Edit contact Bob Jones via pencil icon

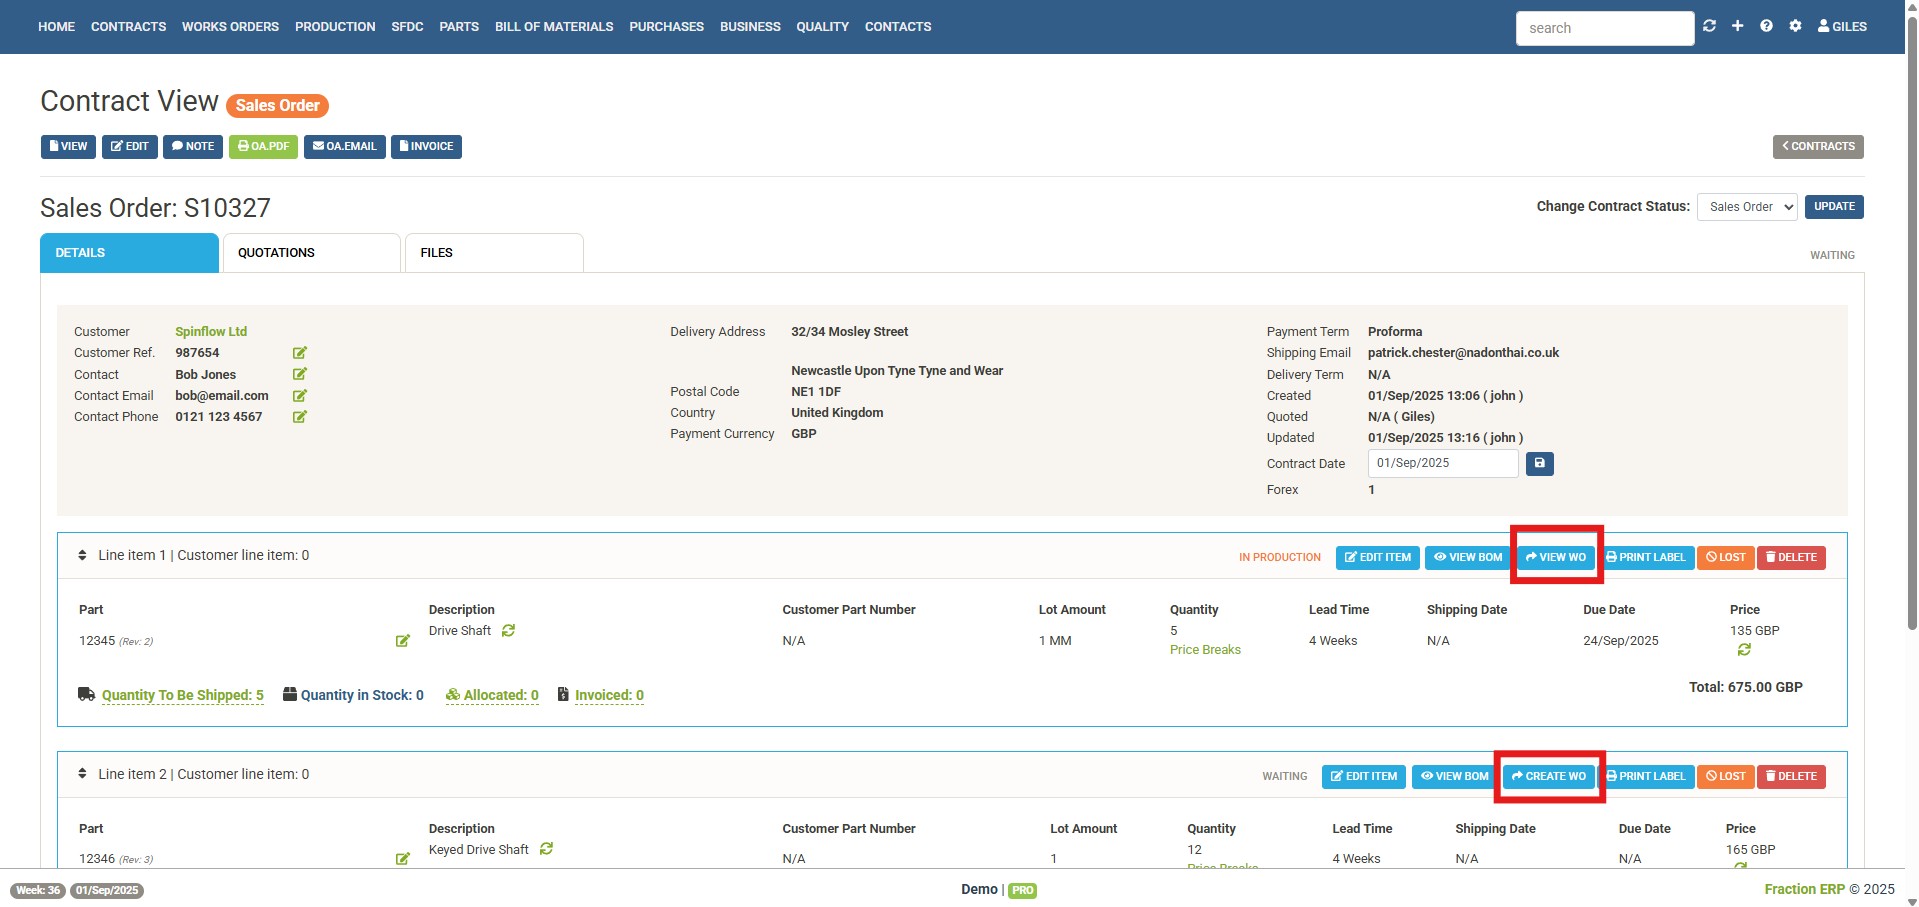tap(299, 374)
